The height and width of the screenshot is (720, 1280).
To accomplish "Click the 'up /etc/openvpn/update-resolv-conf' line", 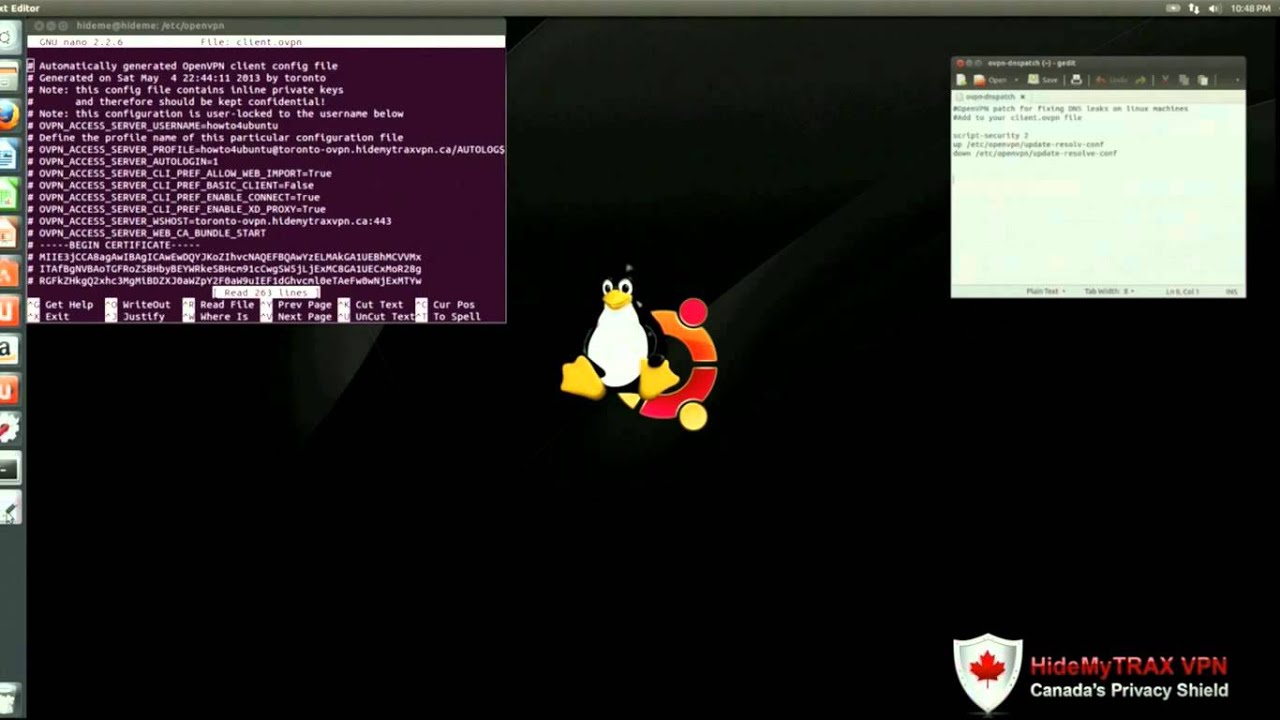I will point(1028,144).
